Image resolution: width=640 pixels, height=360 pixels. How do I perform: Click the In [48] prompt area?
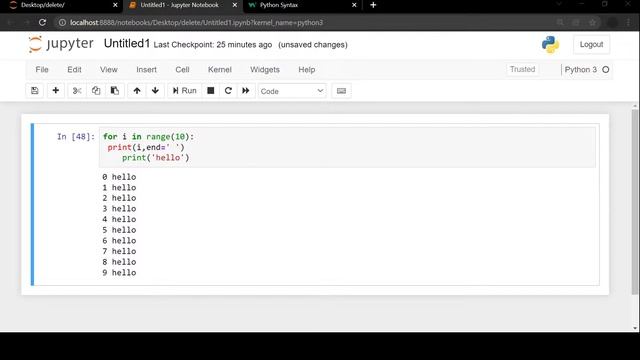76,137
